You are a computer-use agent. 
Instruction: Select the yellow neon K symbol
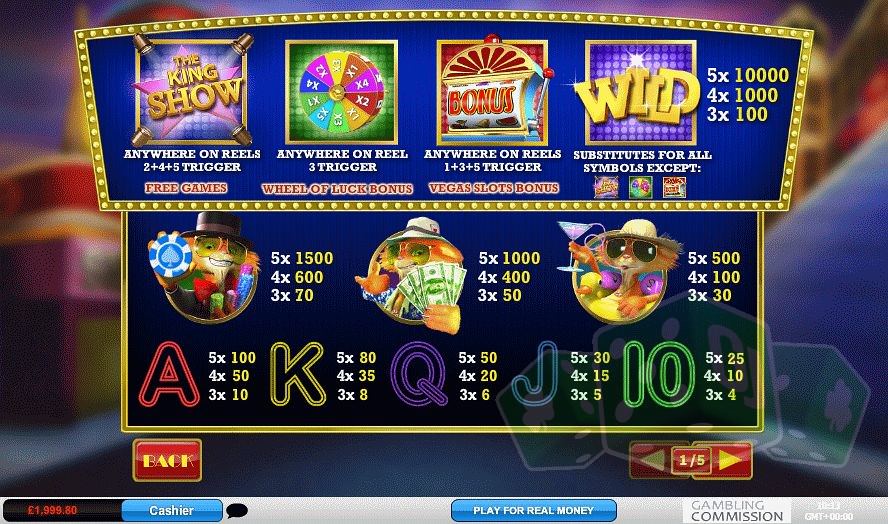coord(297,374)
